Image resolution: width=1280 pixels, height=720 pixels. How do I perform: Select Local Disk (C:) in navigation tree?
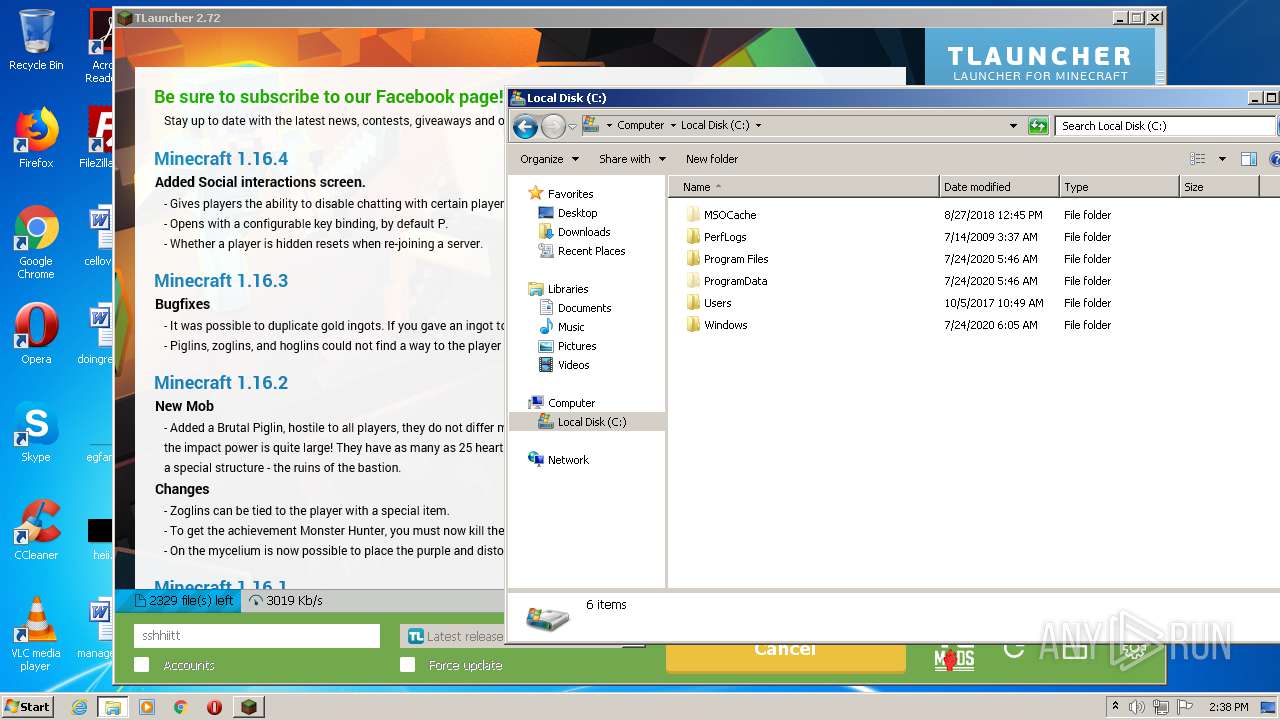pyautogui.click(x=592, y=422)
